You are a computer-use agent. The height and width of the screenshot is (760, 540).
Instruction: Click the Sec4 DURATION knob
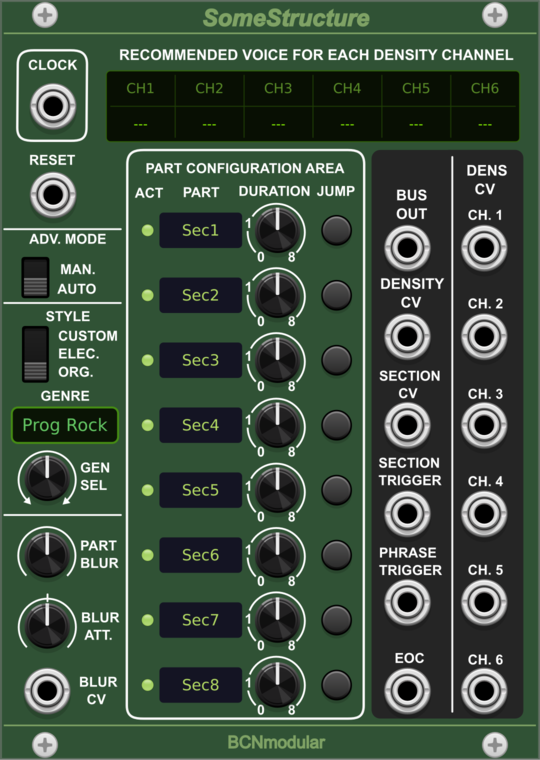(x=277, y=425)
